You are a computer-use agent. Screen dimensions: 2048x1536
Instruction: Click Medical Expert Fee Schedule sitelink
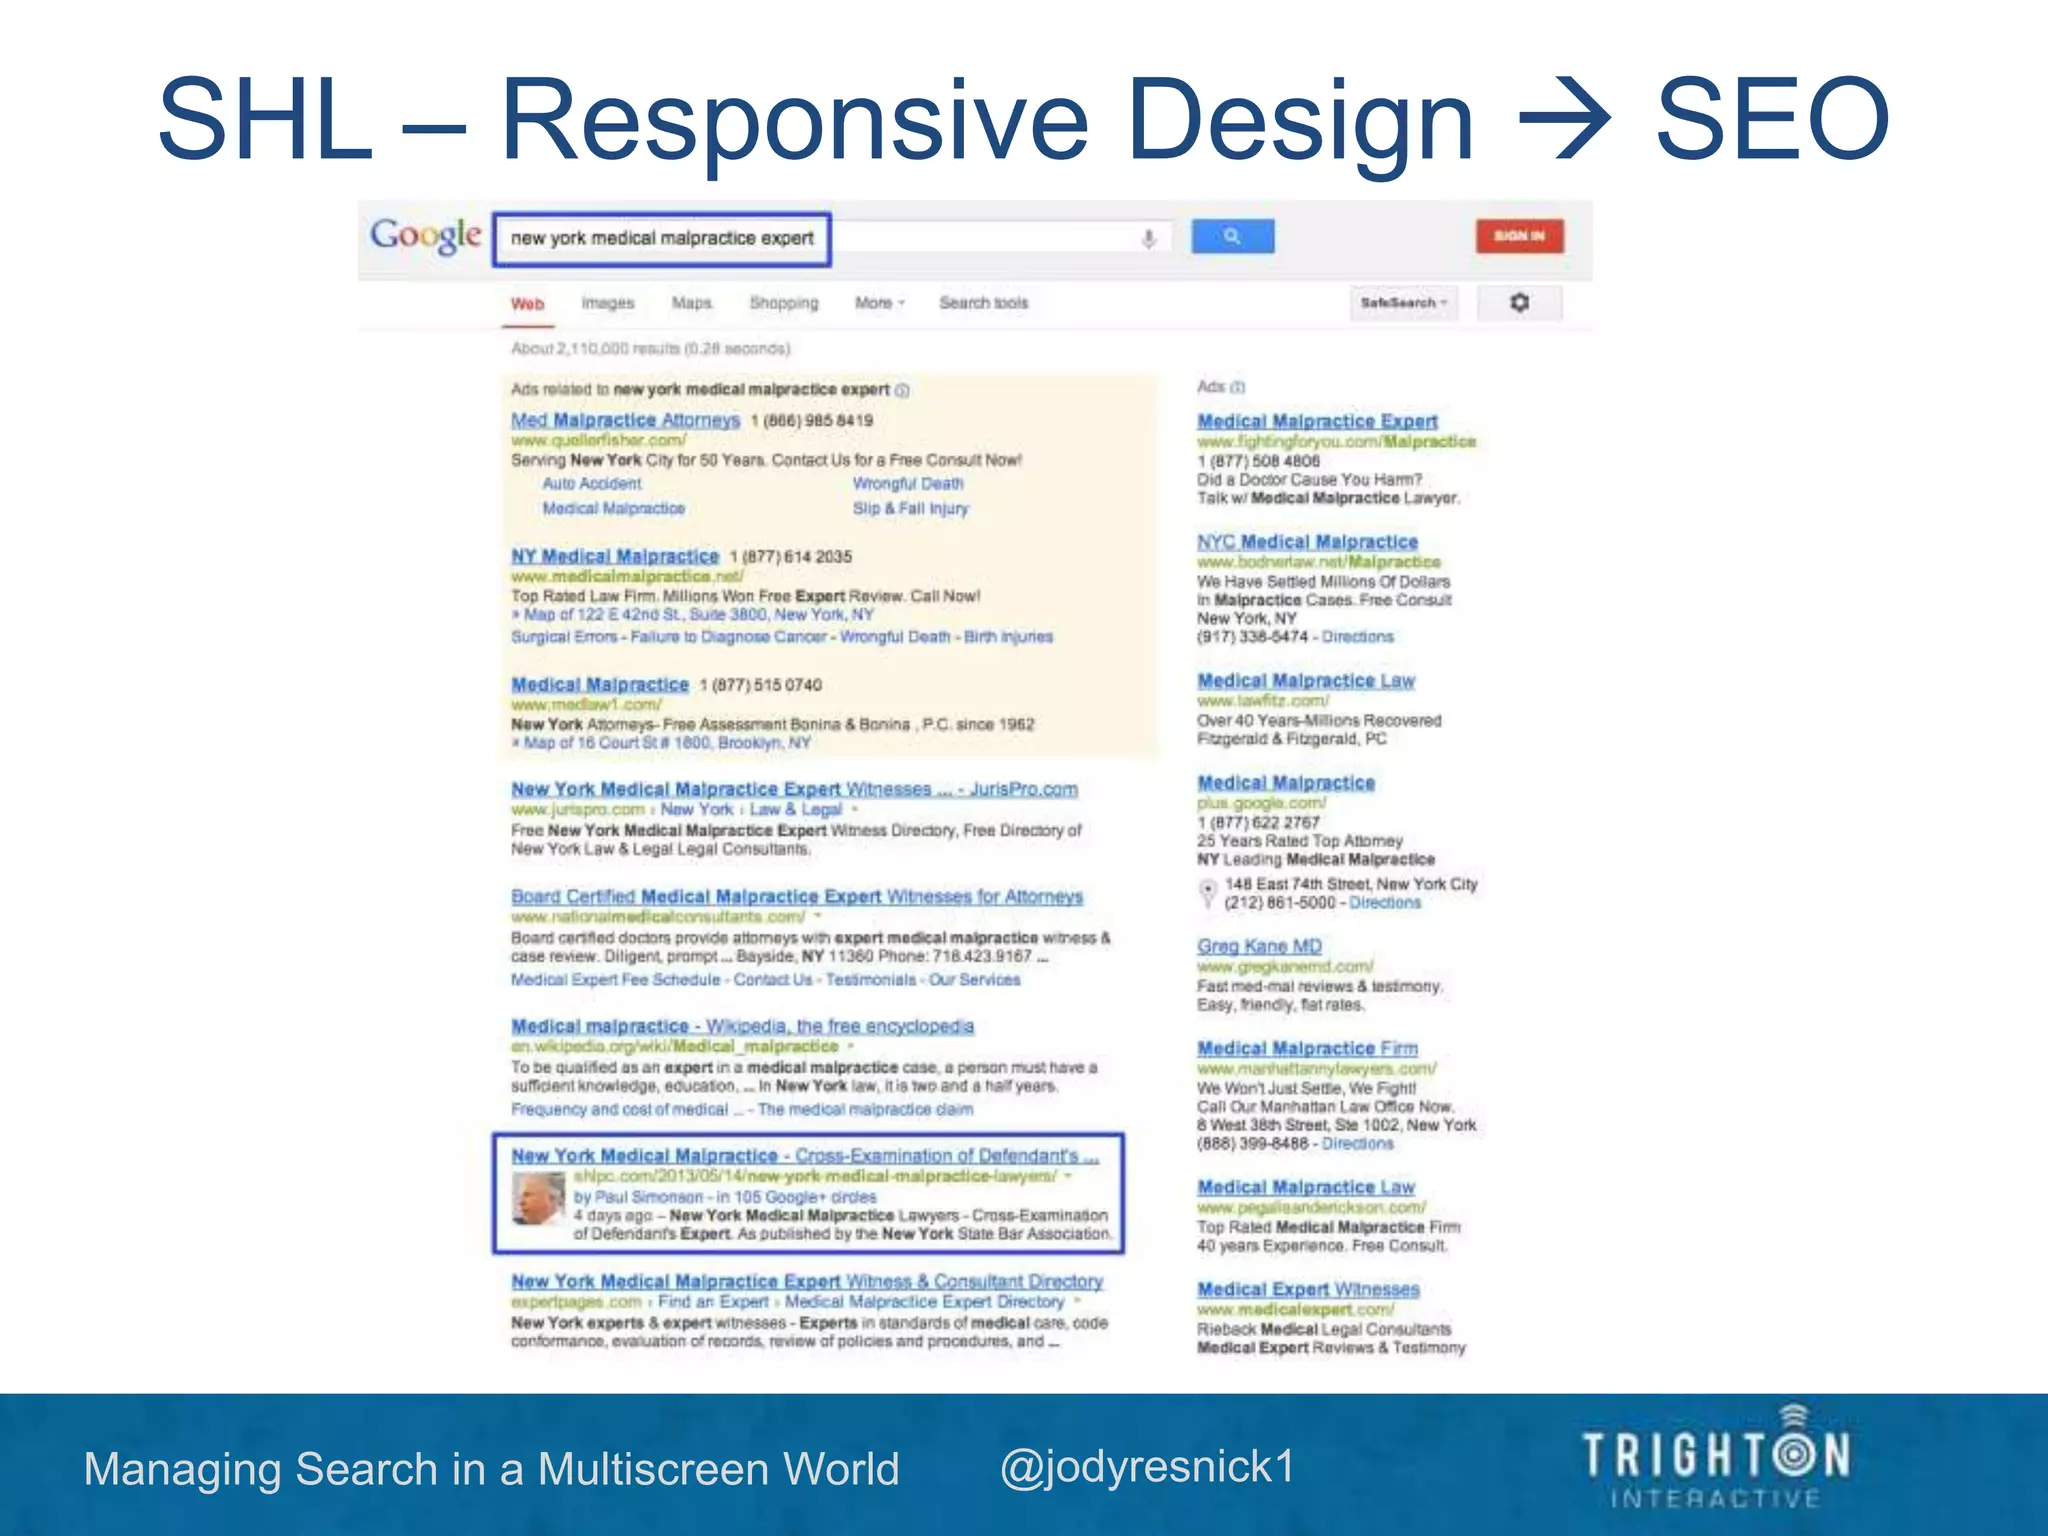(615, 980)
